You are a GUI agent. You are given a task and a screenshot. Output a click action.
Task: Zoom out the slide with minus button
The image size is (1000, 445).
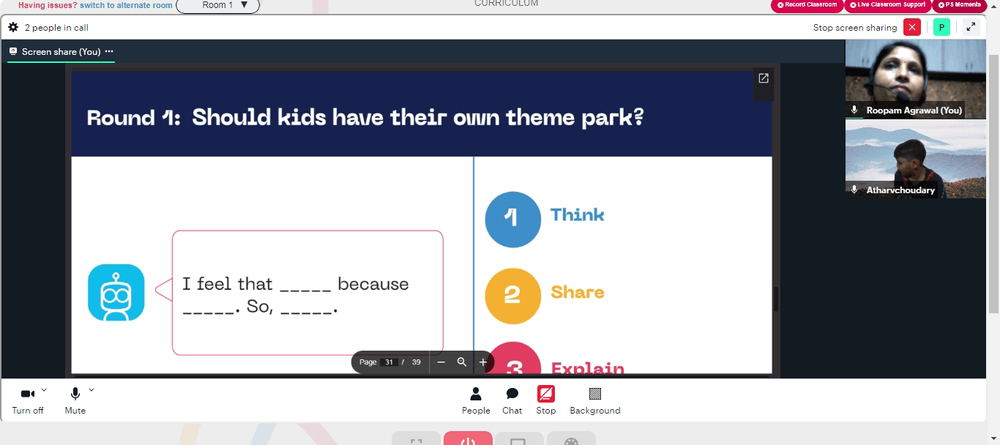click(441, 362)
